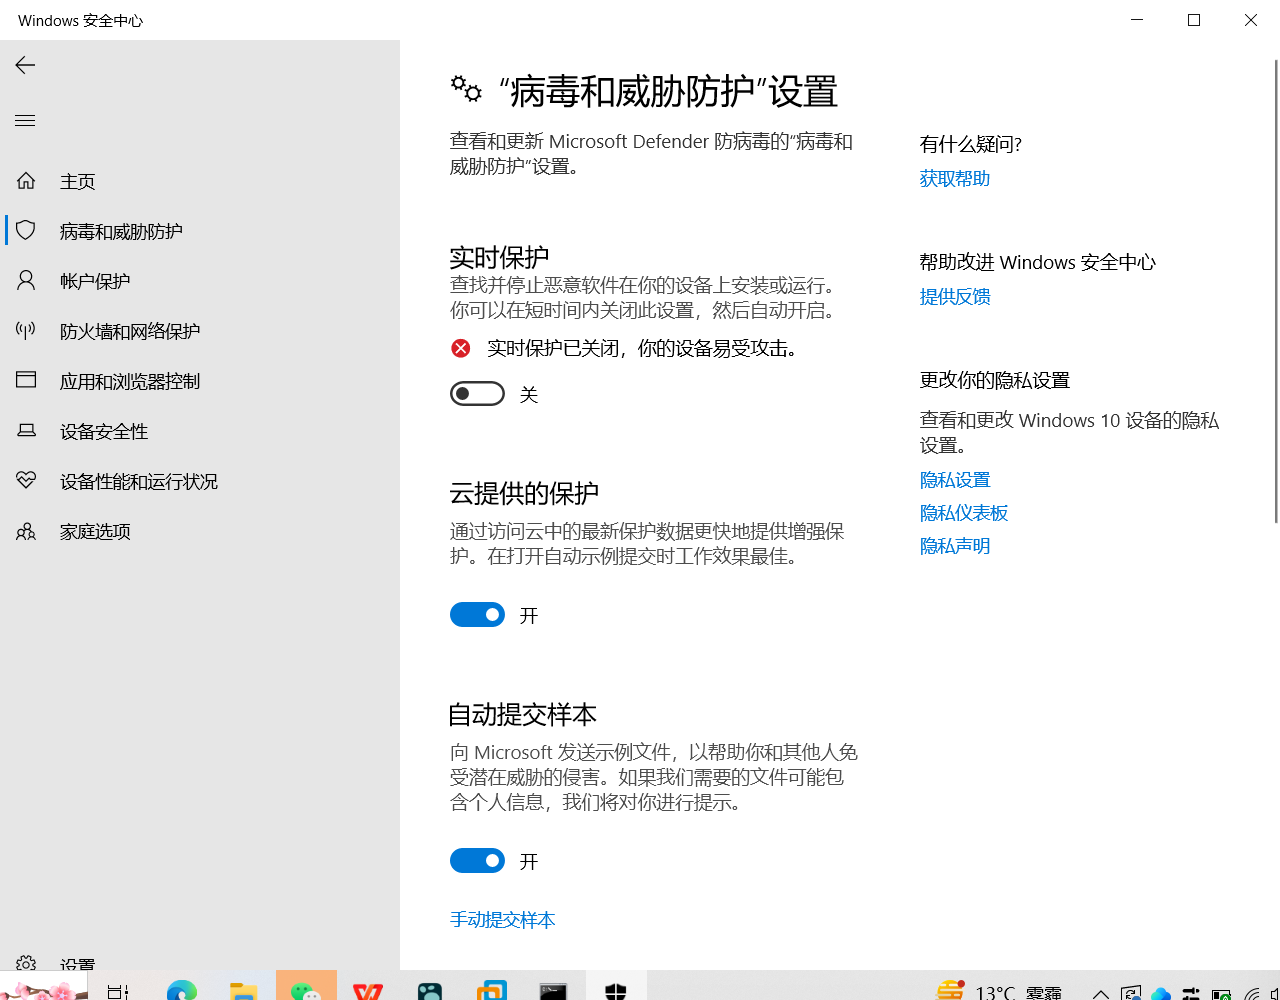
Task: Open Task View on the taskbar
Action: [x=118, y=991]
